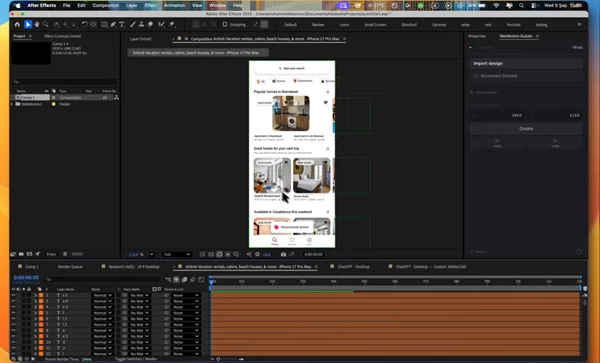Click the Import design button
Viewport: 600px width, 363px height.
point(526,63)
